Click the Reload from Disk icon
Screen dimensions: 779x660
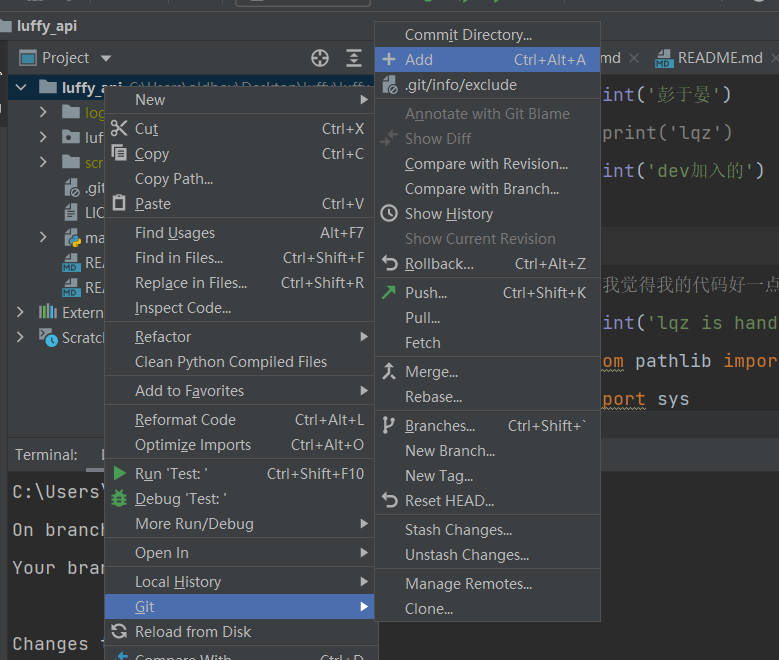[120, 631]
